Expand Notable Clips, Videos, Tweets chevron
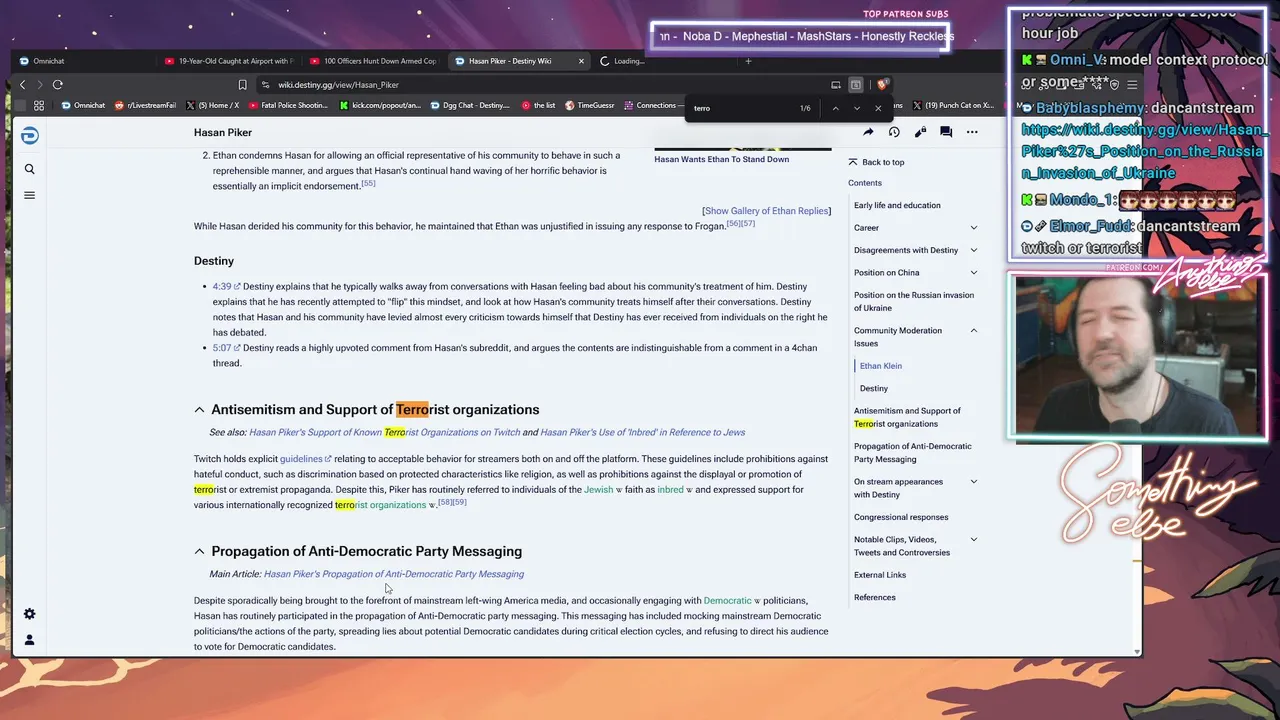This screenshot has width=1280, height=720. tap(973, 540)
